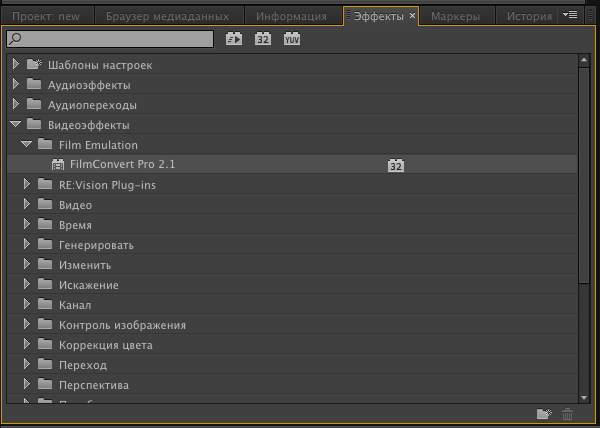Toggle the YUV Effects filter icon
The image size is (600, 428).
[292, 39]
